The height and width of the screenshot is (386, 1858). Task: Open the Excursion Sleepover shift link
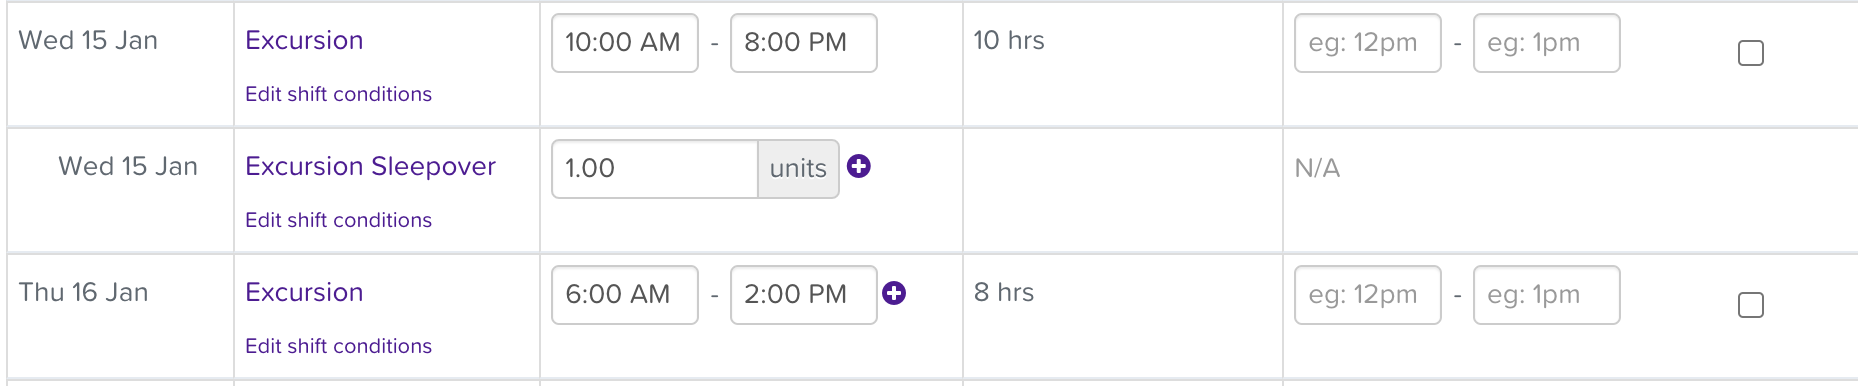[370, 166]
